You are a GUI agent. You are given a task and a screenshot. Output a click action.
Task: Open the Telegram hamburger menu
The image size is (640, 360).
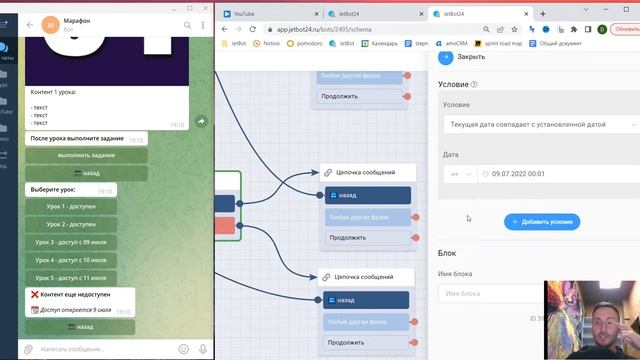[x=4, y=24]
